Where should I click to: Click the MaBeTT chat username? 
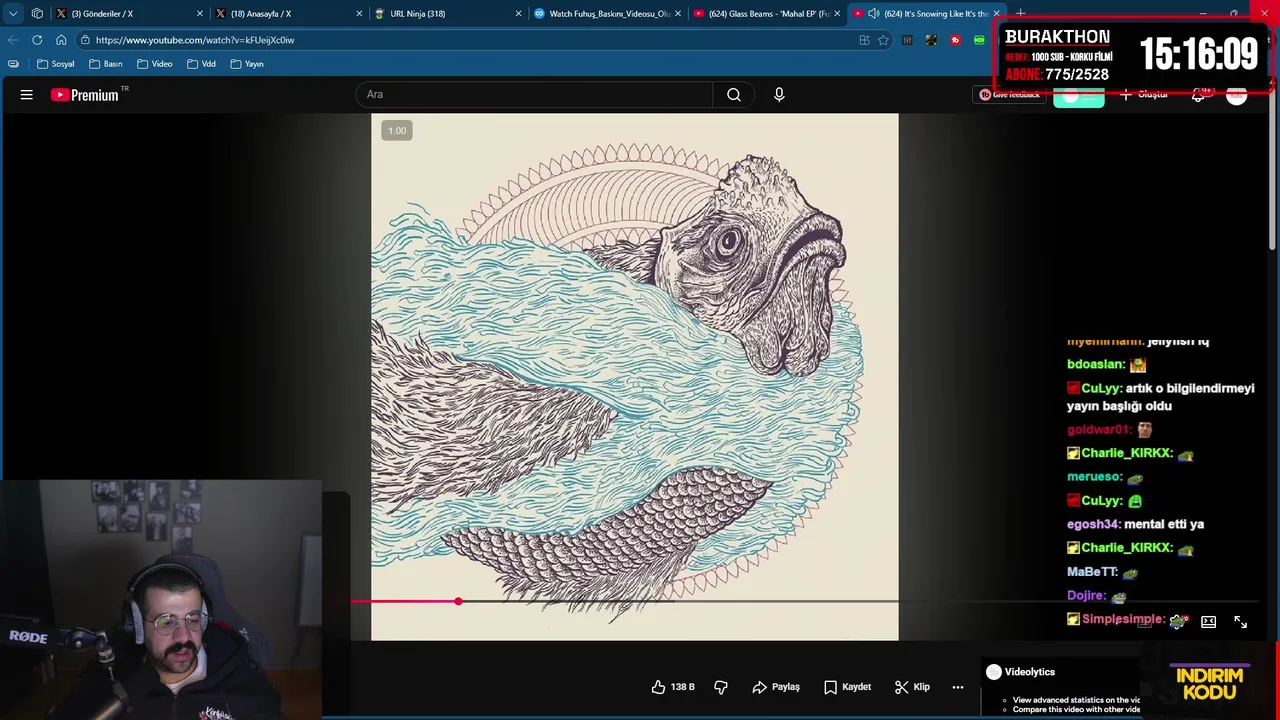(x=1092, y=572)
